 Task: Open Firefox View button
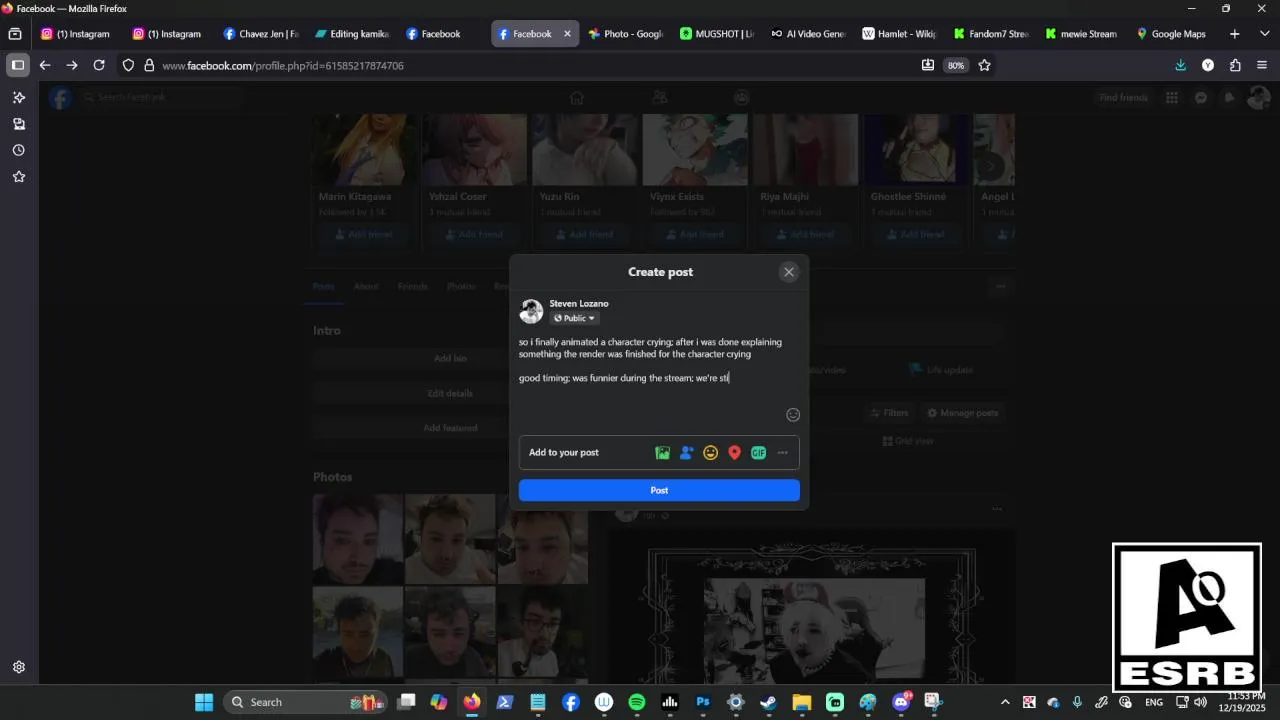coord(15,34)
